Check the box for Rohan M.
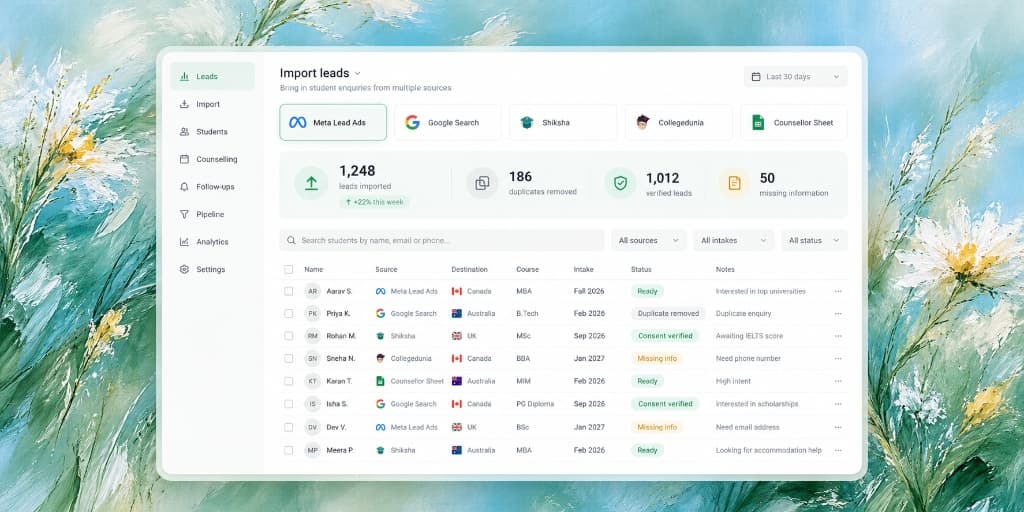This screenshot has width=1024, height=512. (x=289, y=336)
